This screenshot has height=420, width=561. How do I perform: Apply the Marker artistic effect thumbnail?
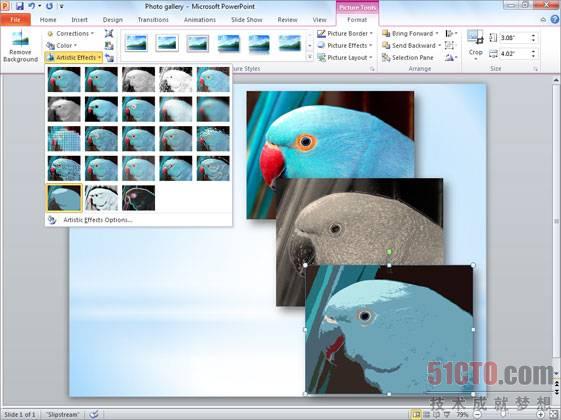(x=101, y=79)
